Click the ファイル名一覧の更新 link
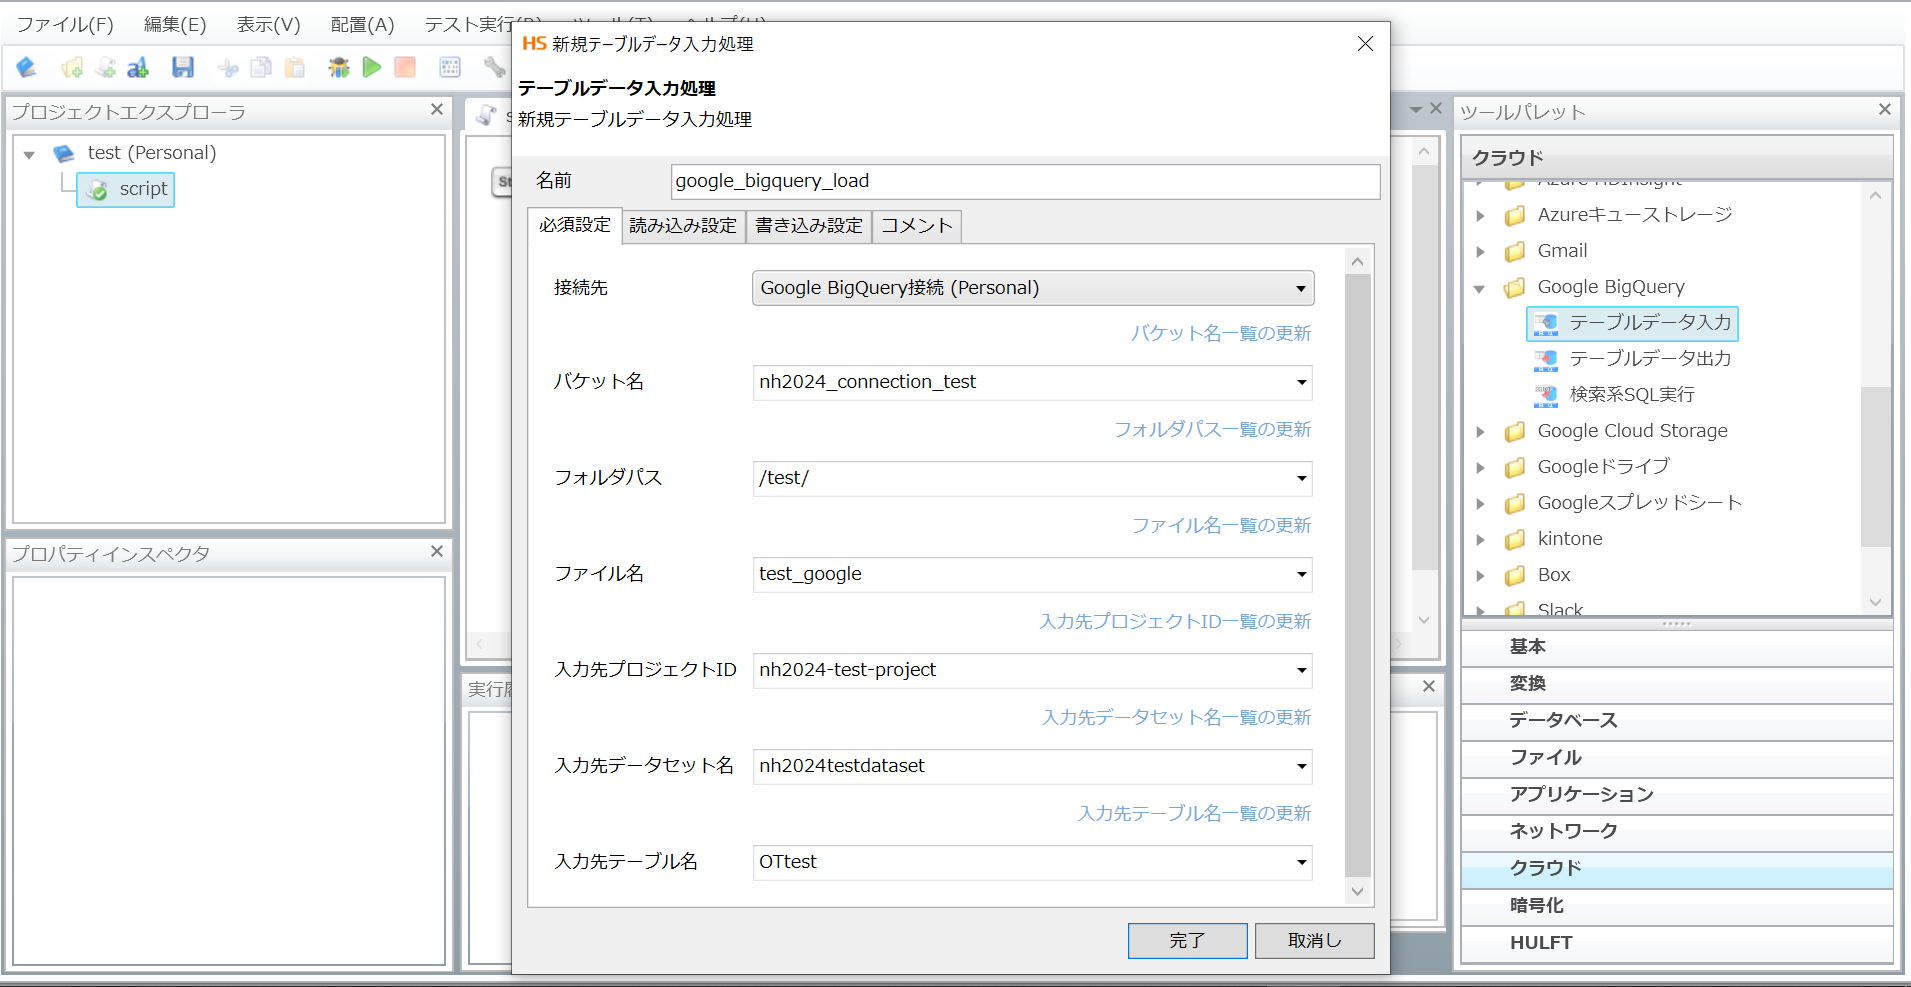Viewport: 1911px width, 987px height. [1221, 526]
